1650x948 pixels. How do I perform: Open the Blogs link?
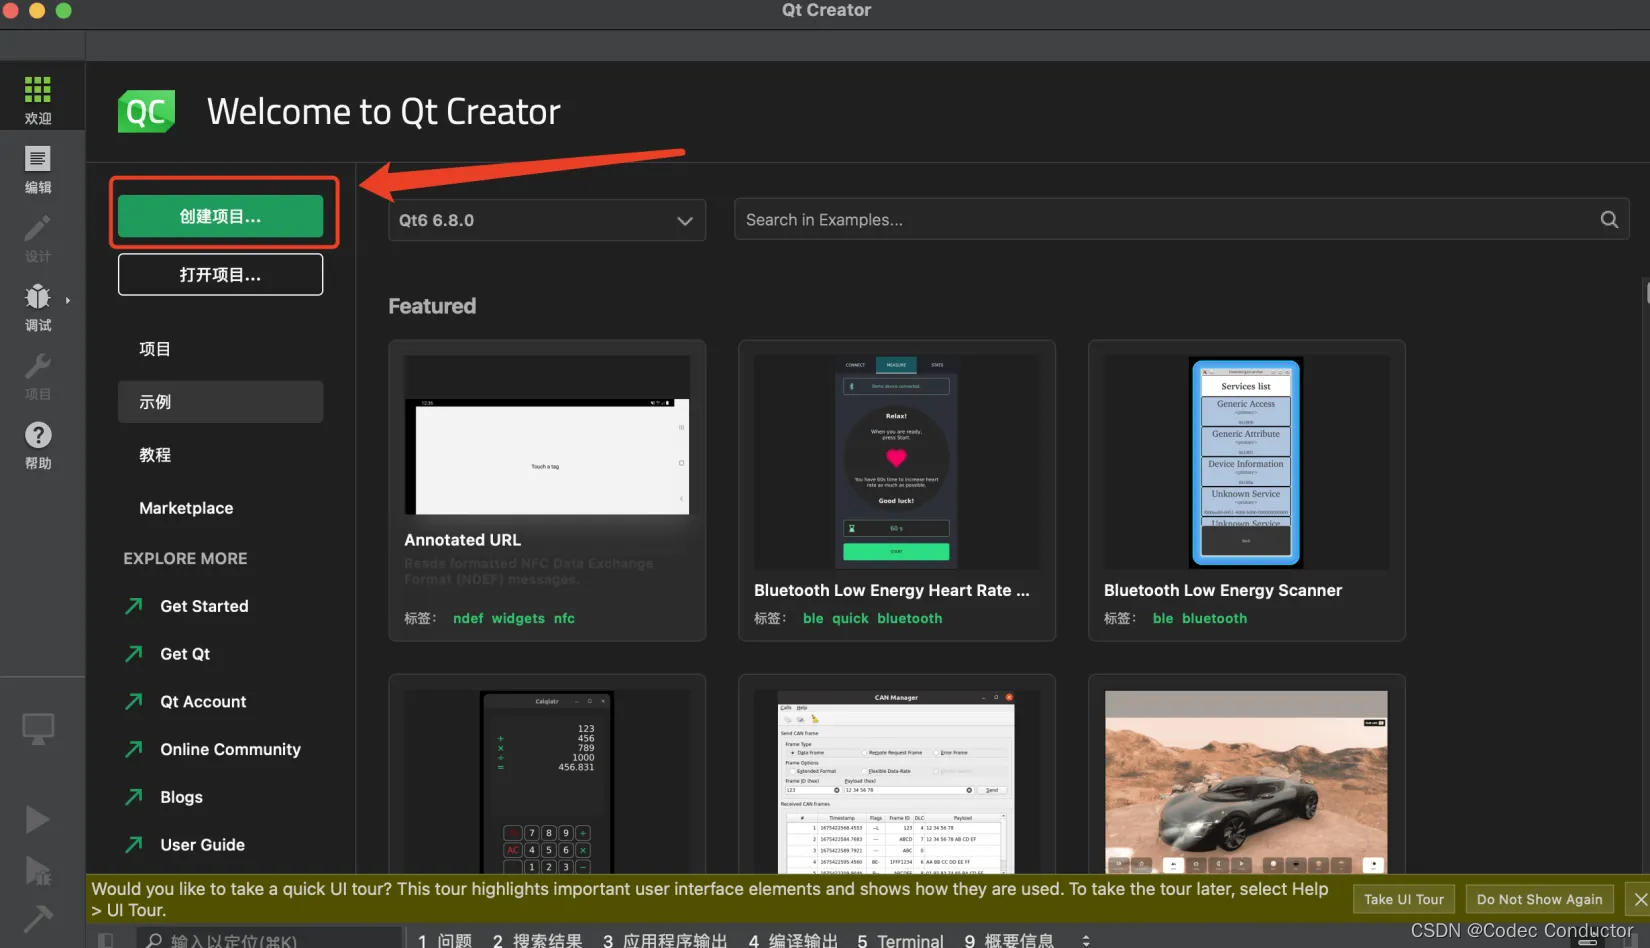click(x=181, y=797)
